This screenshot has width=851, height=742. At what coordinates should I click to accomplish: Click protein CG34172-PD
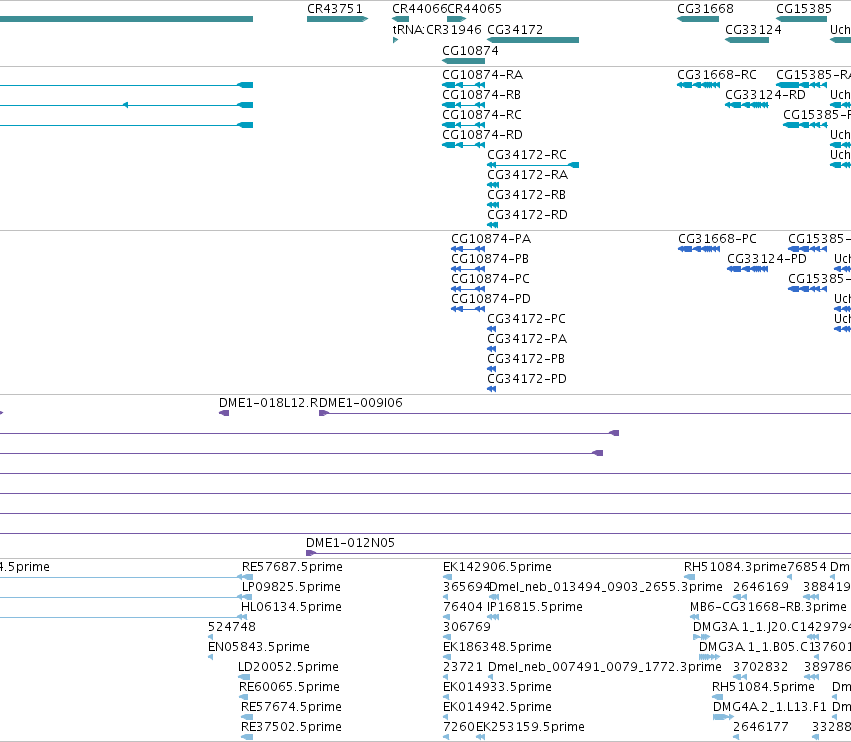pyautogui.click(x=527, y=379)
